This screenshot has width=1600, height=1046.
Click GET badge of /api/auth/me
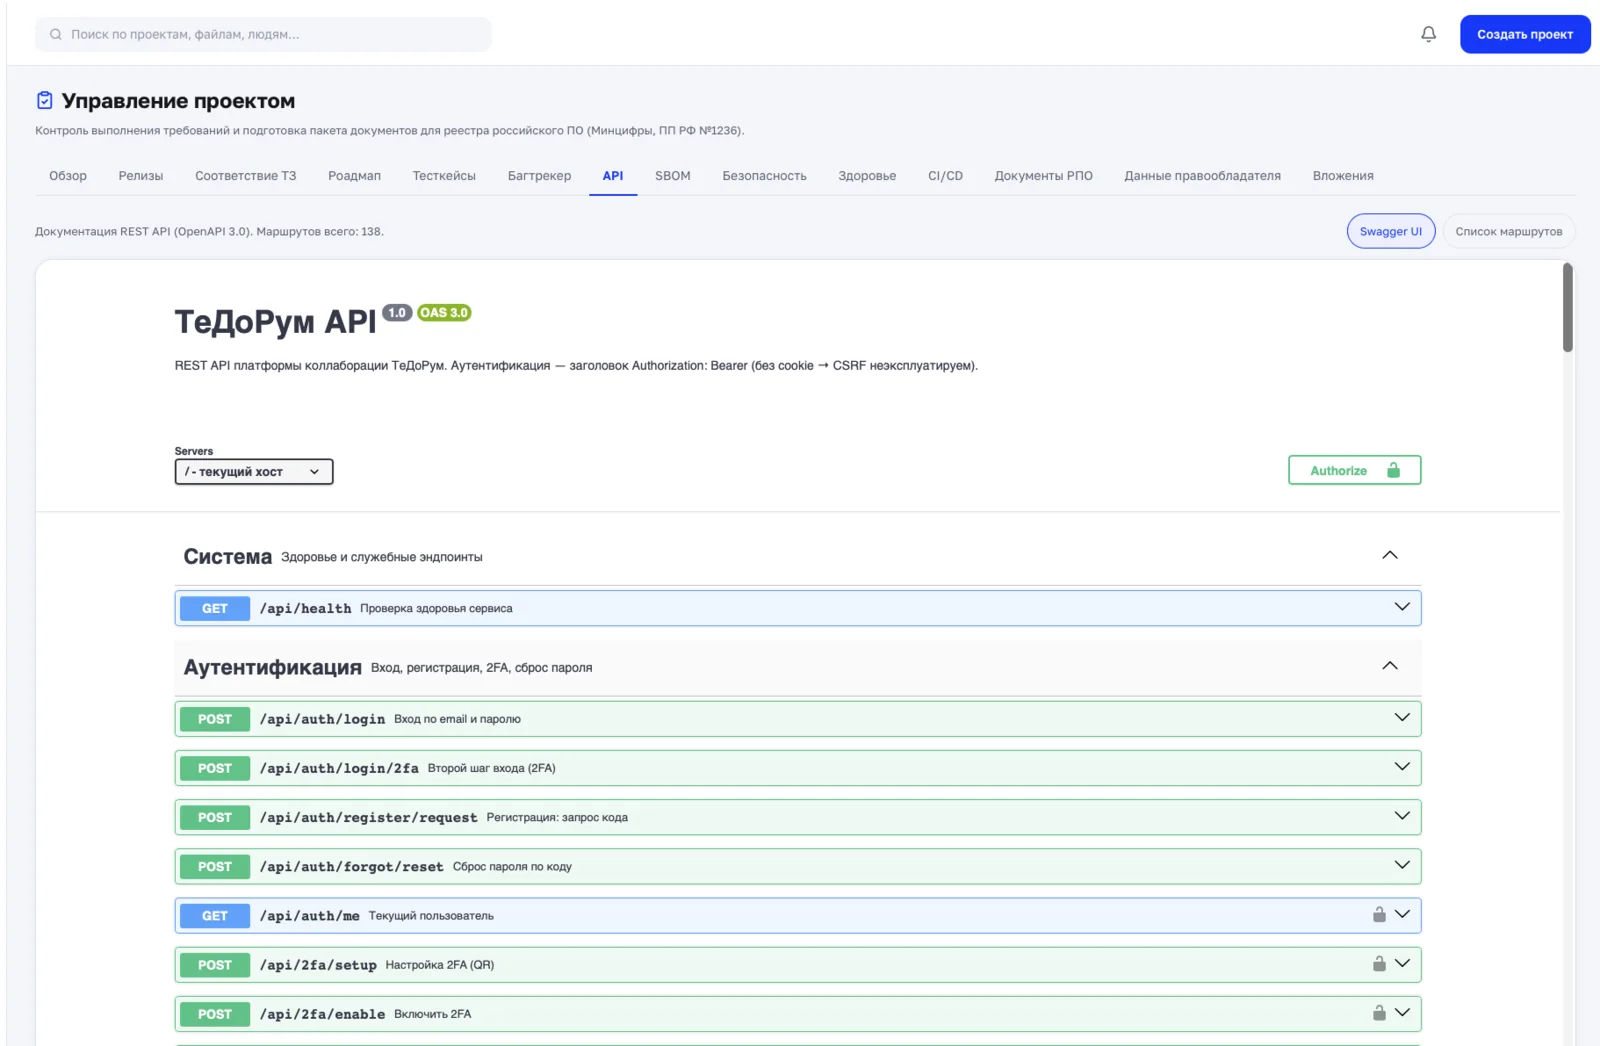tap(215, 915)
